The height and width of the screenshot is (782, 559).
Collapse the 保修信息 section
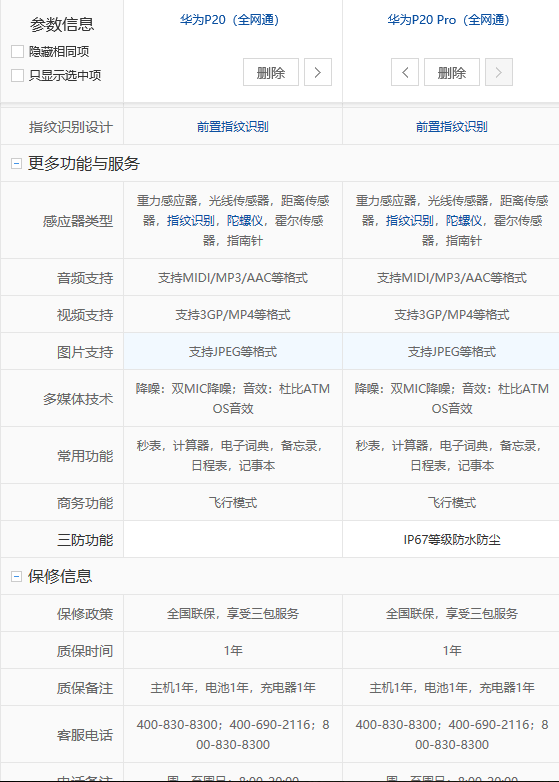[16, 577]
